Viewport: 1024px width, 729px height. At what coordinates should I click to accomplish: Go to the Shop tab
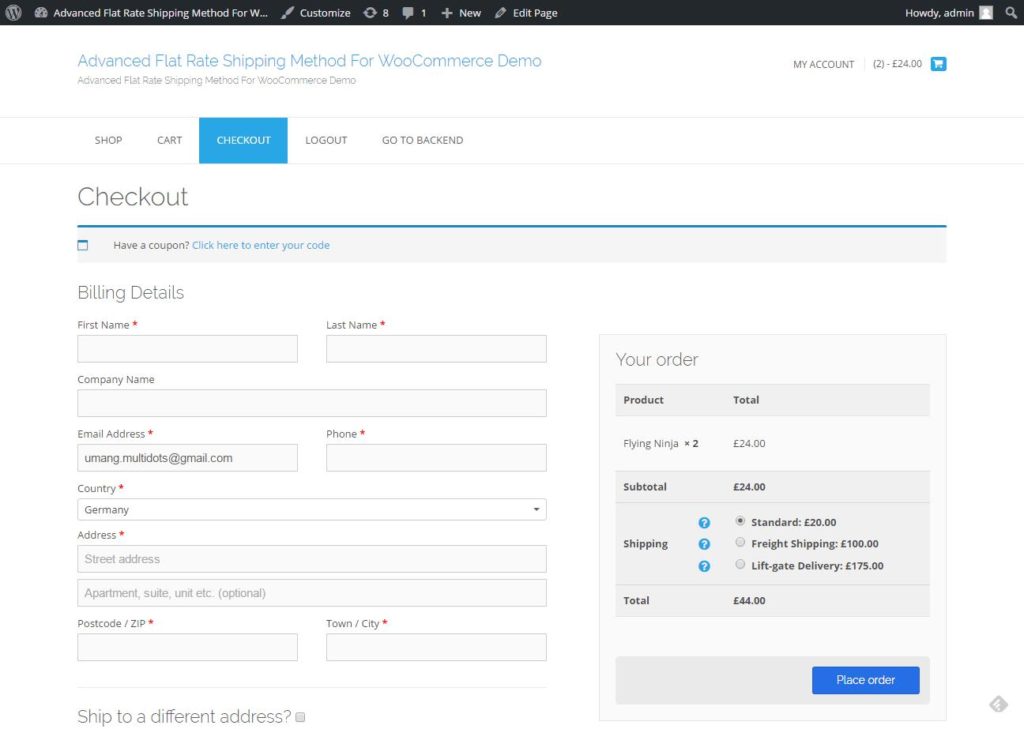tap(108, 140)
